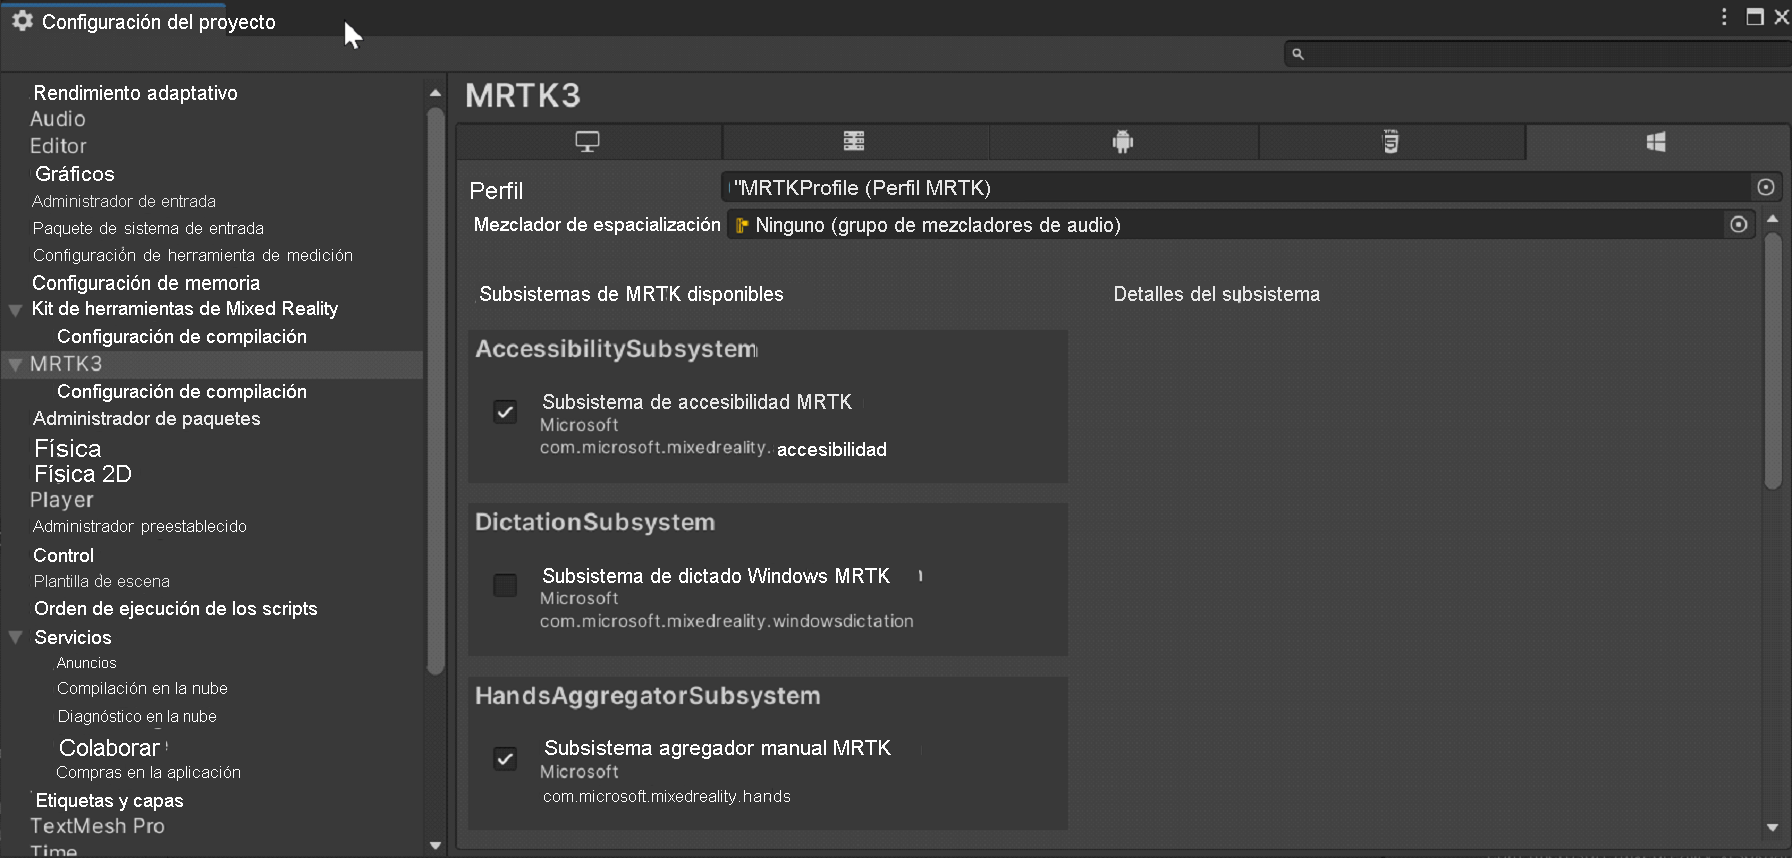The image size is (1792, 858).
Task: Open Player settings
Action: coord(61,500)
